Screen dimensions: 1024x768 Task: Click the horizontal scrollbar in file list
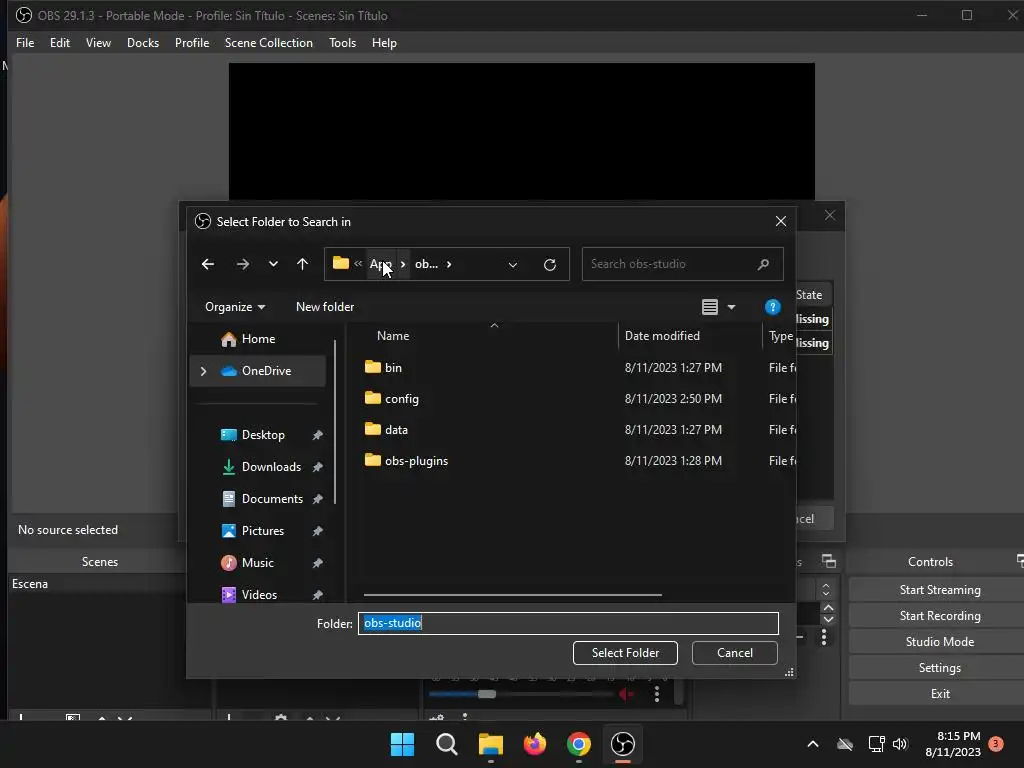[x=513, y=595]
